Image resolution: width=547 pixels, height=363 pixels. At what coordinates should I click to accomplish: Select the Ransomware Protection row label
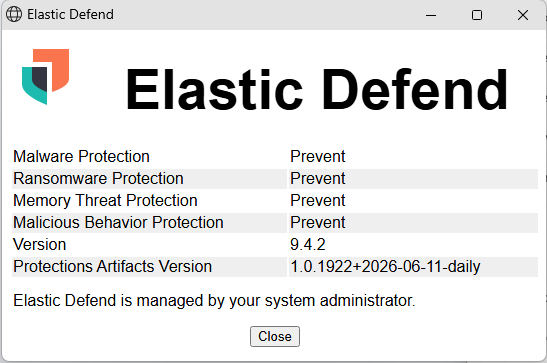[98, 179]
